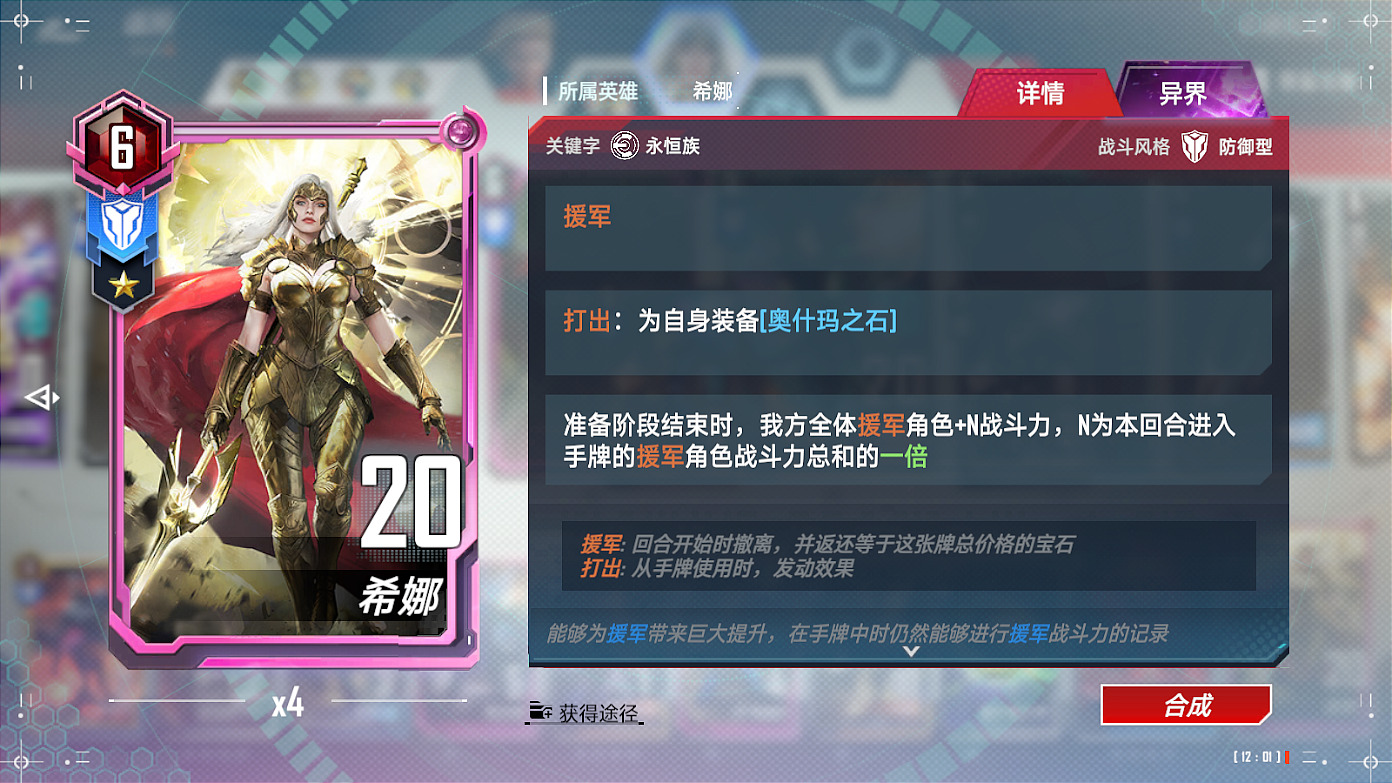Click the 援军 glossary explanation box

[908, 556]
